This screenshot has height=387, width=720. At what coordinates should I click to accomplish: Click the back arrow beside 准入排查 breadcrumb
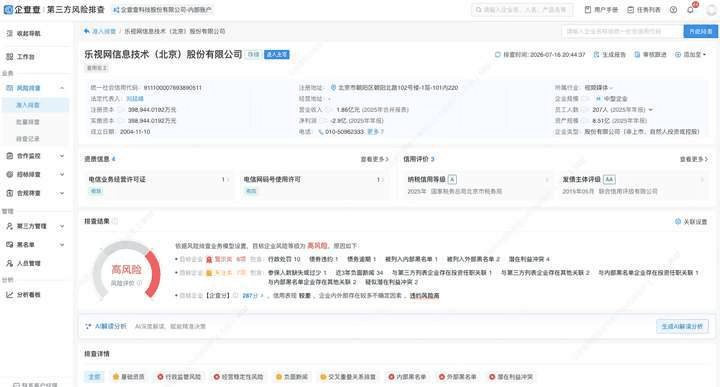coord(87,31)
